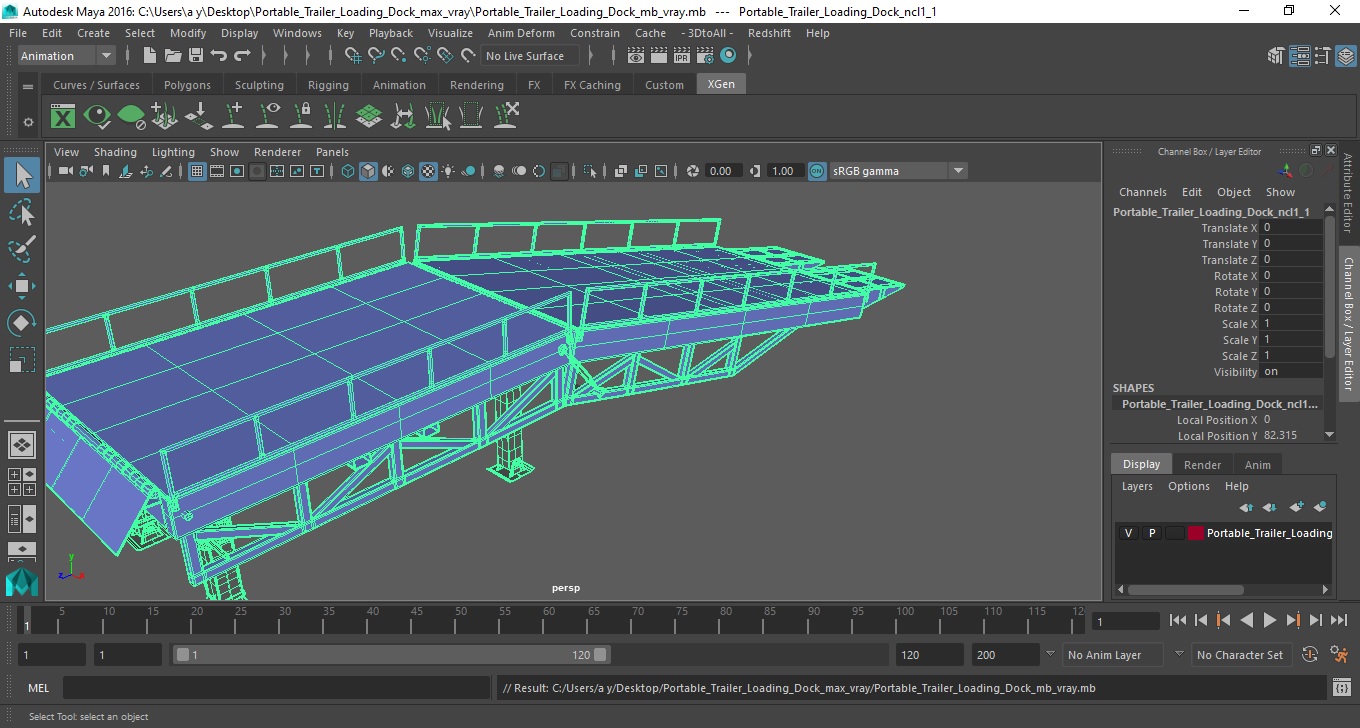Click the Save Scene floppy icon
The width and height of the screenshot is (1360, 728).
coord(196,56)
